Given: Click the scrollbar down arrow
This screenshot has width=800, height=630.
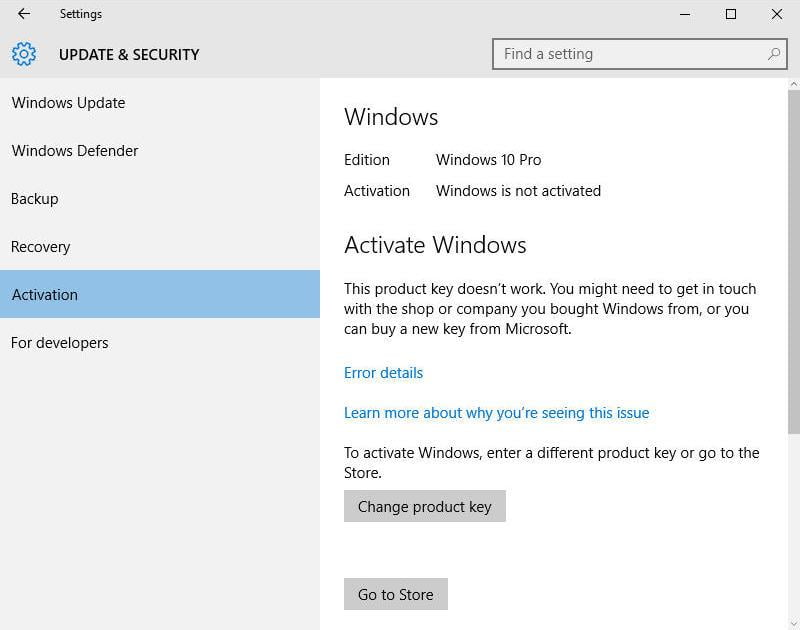Looking at the screenshot, I should [794, 623].
